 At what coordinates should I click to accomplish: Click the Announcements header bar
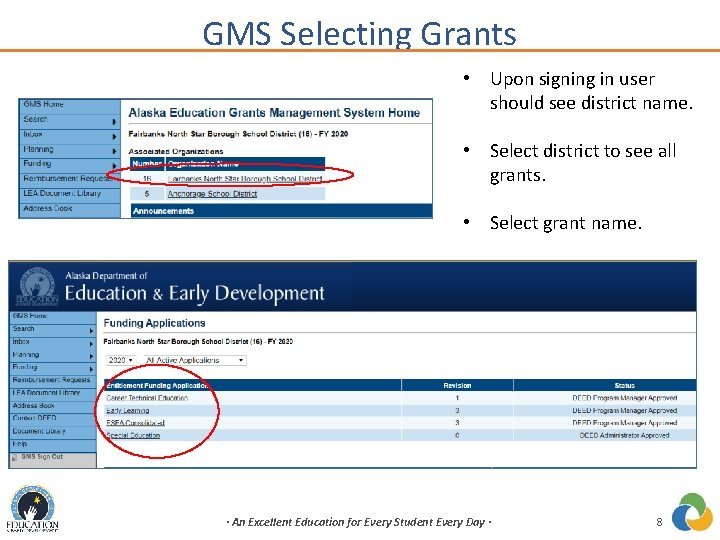[281, 211]
